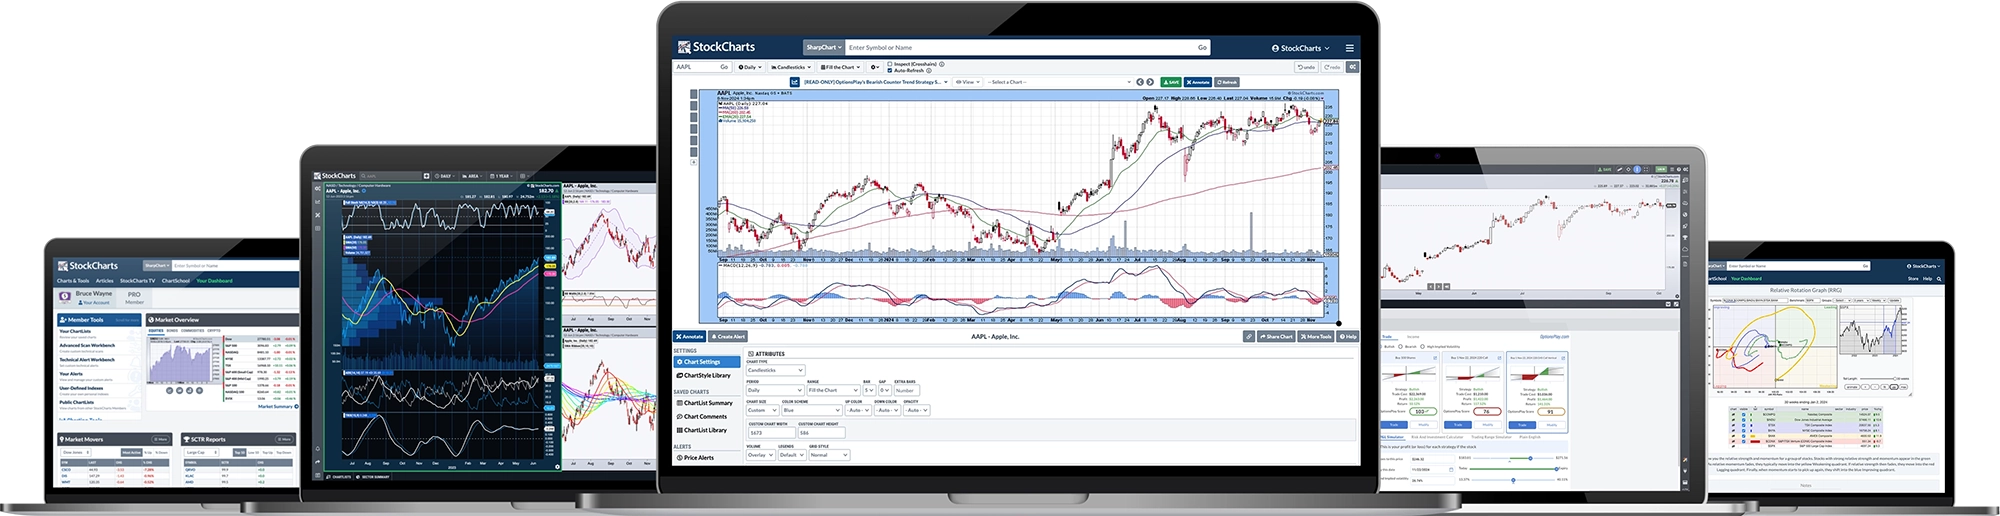The image size is (2000, 516).
Task: Click the Share Chart button
Action: (x=1277, y=336)
